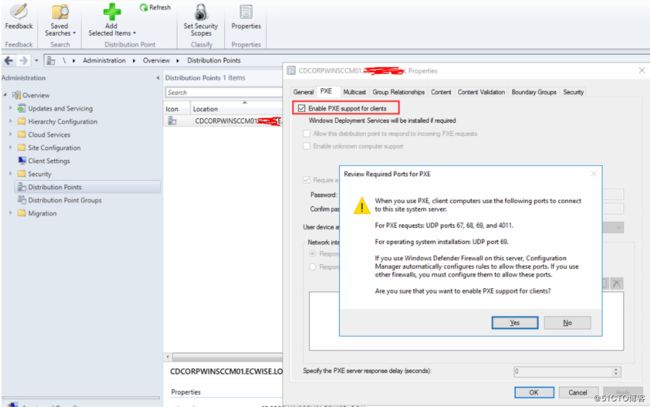Click the Properties ribbon icon
Viewport: 650px width, 407px height.
[246, 12]
